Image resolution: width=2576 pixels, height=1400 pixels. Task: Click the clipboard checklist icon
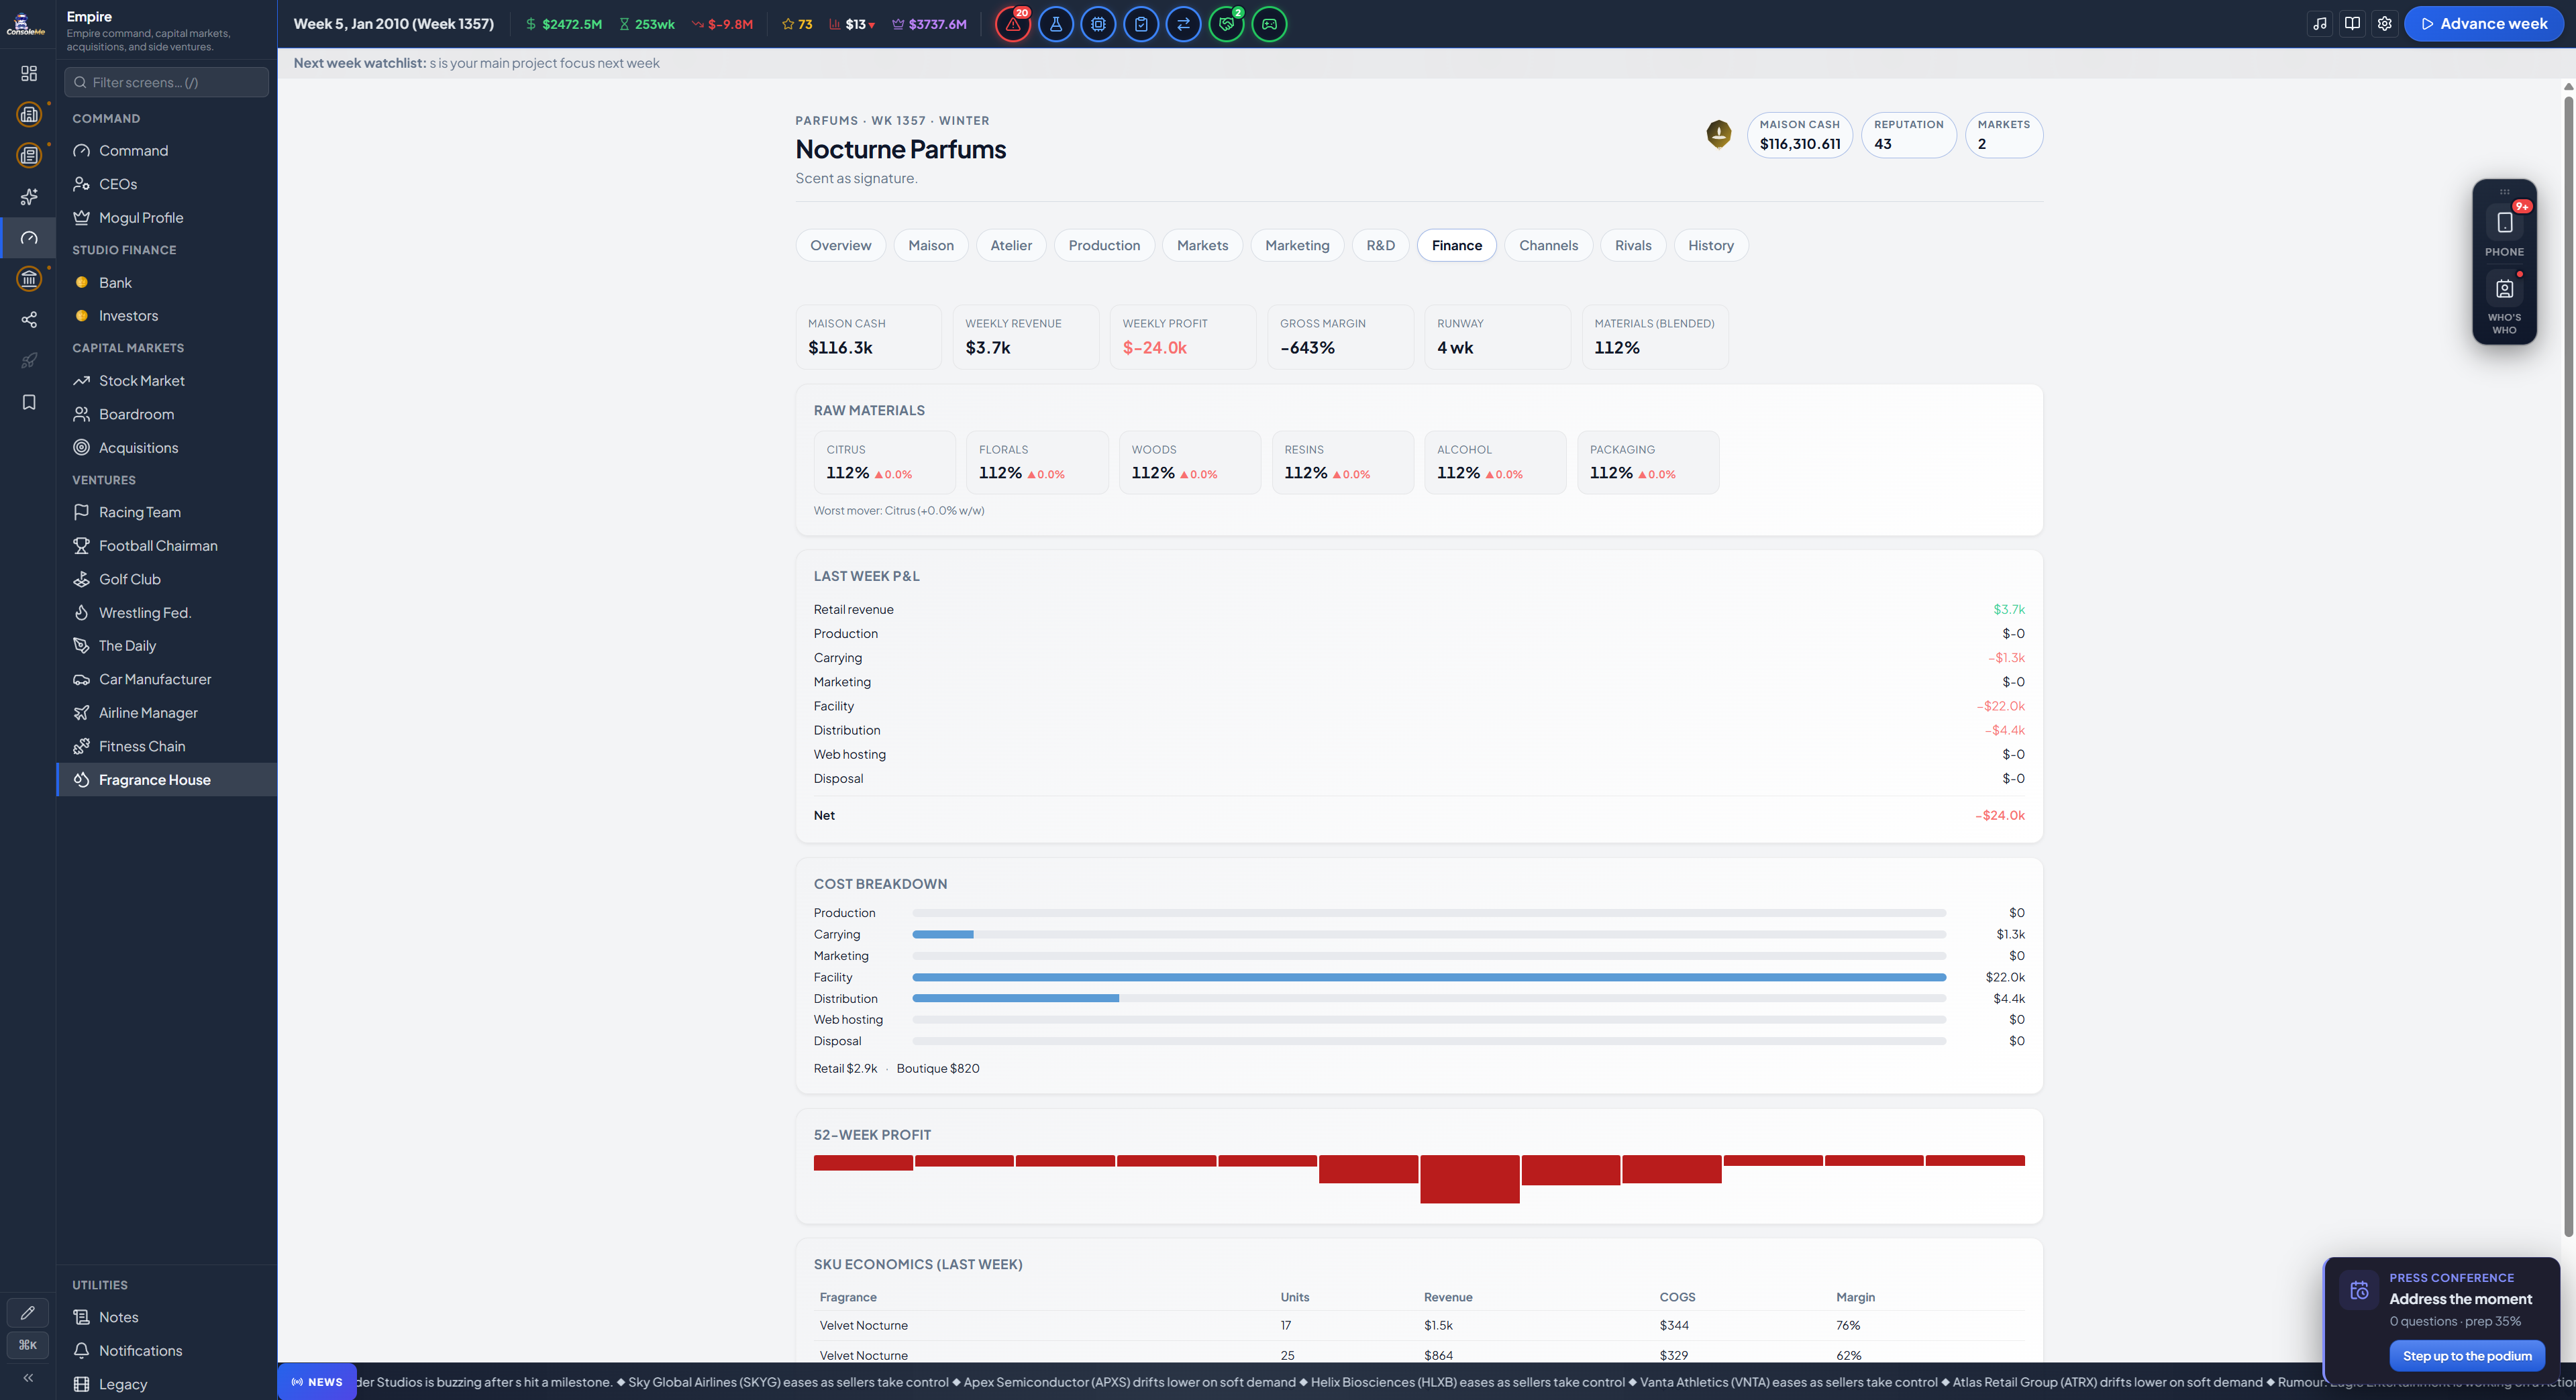point(1141,24)
